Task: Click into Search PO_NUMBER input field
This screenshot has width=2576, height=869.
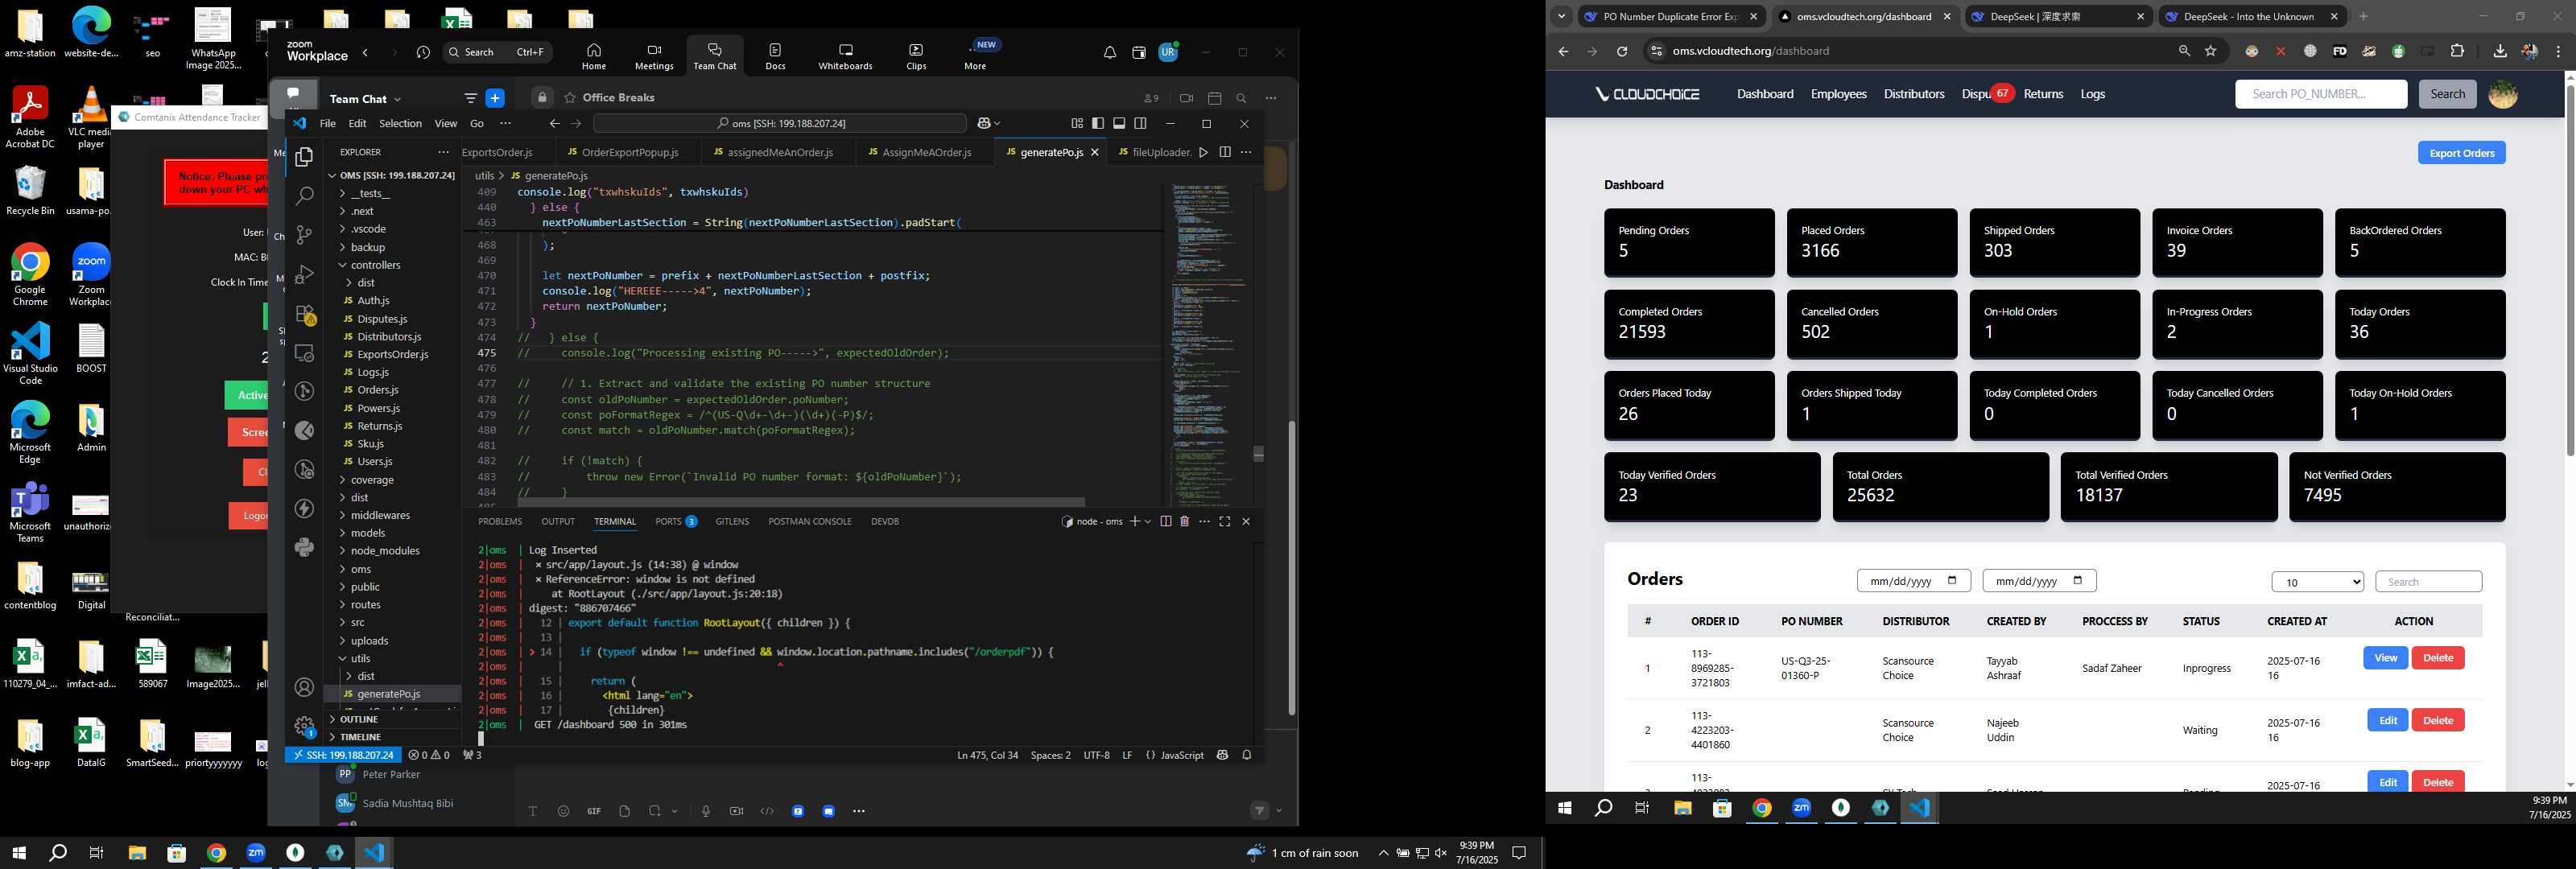Action: click(2320, 95)
